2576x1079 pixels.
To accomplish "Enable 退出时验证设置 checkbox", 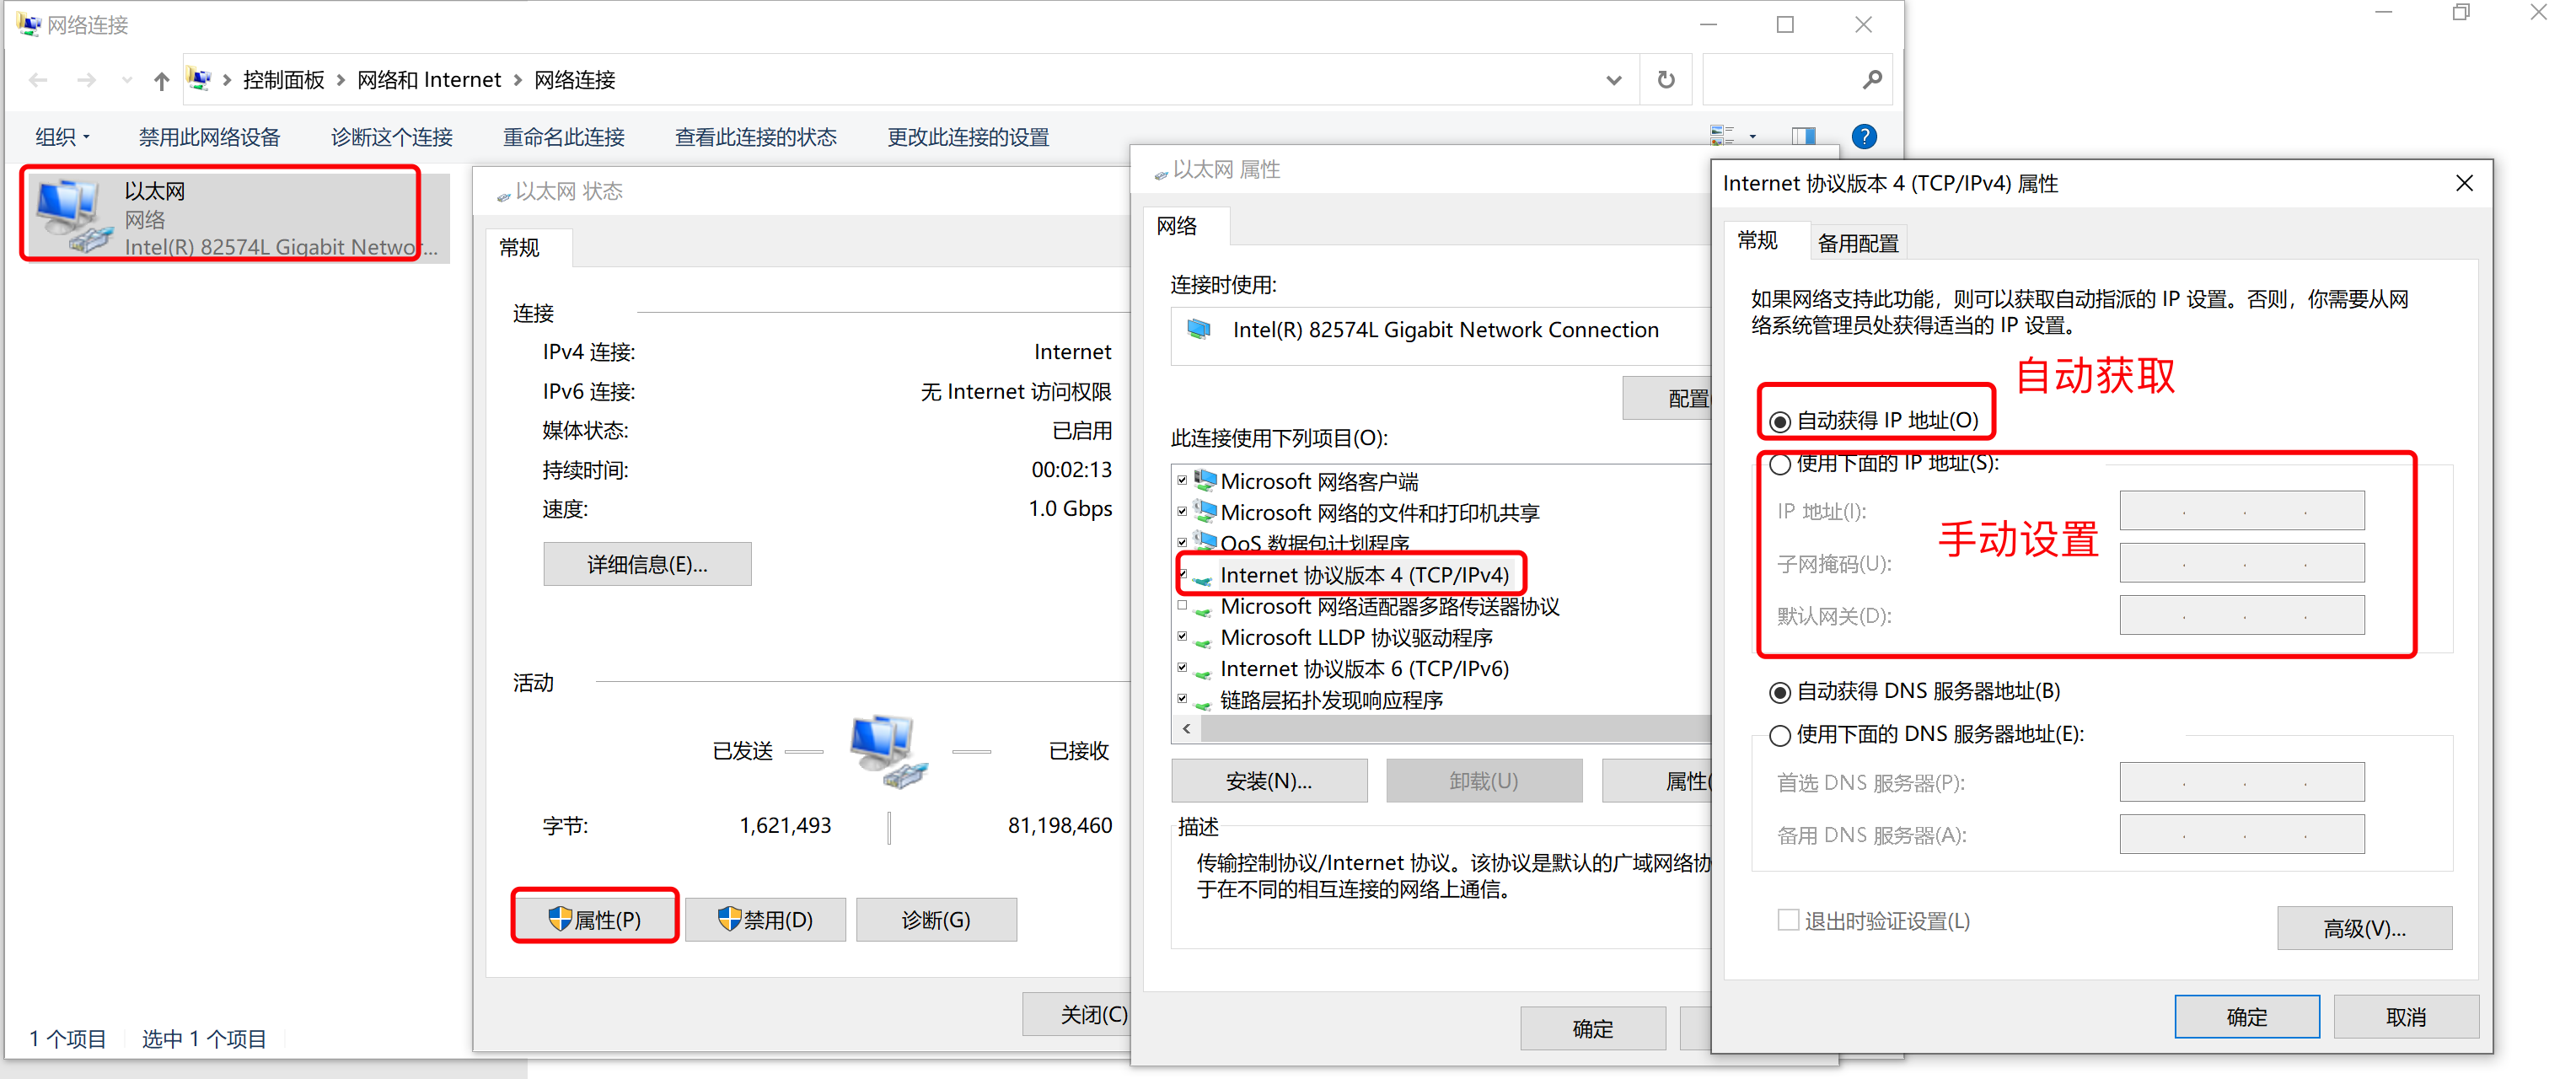I will 1788,920.
